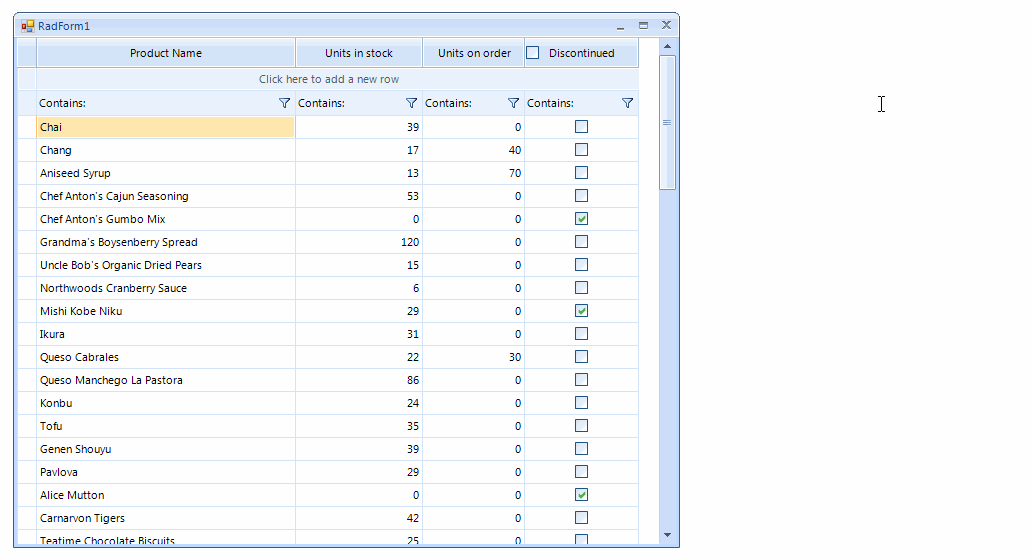Sort by the Product Name column header

click(x=166, y=53)
